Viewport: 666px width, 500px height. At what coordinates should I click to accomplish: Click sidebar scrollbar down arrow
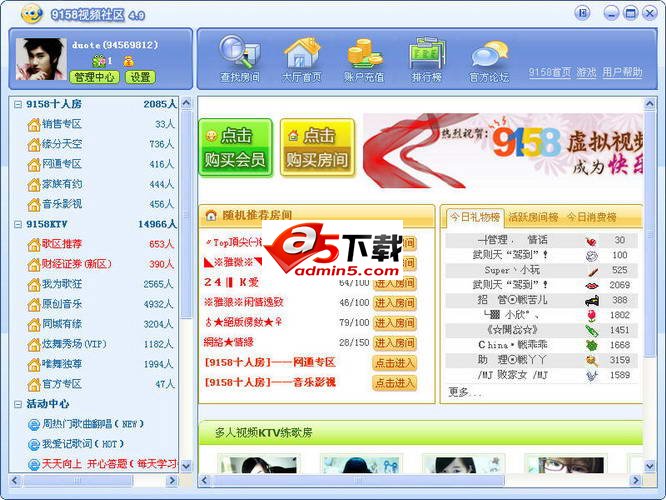coord(186,466)
